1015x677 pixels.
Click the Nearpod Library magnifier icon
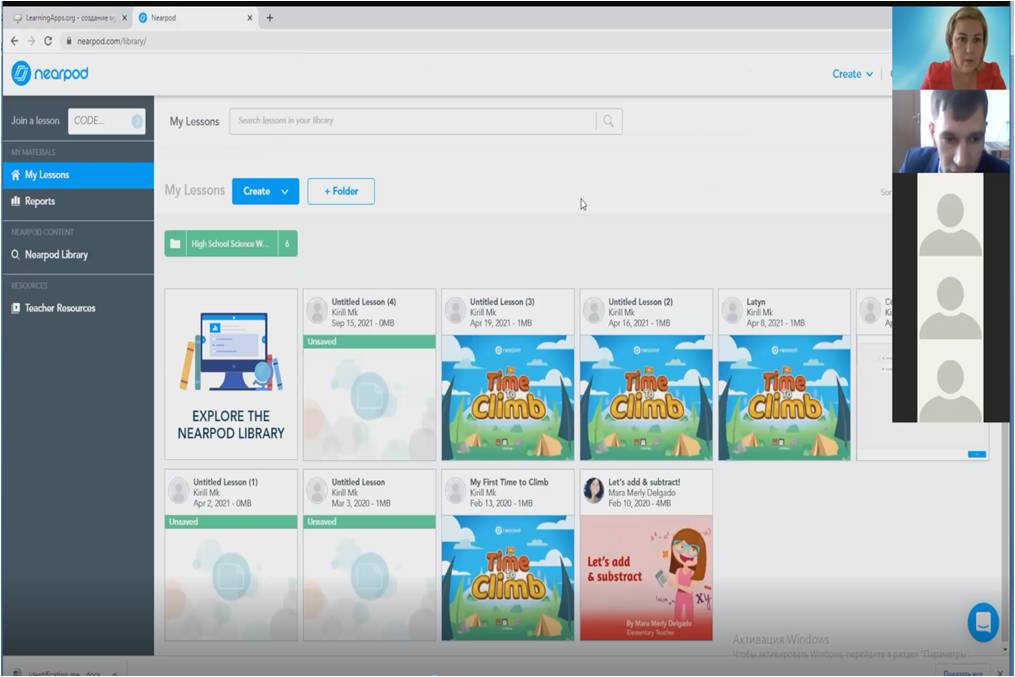coord(16,255)
